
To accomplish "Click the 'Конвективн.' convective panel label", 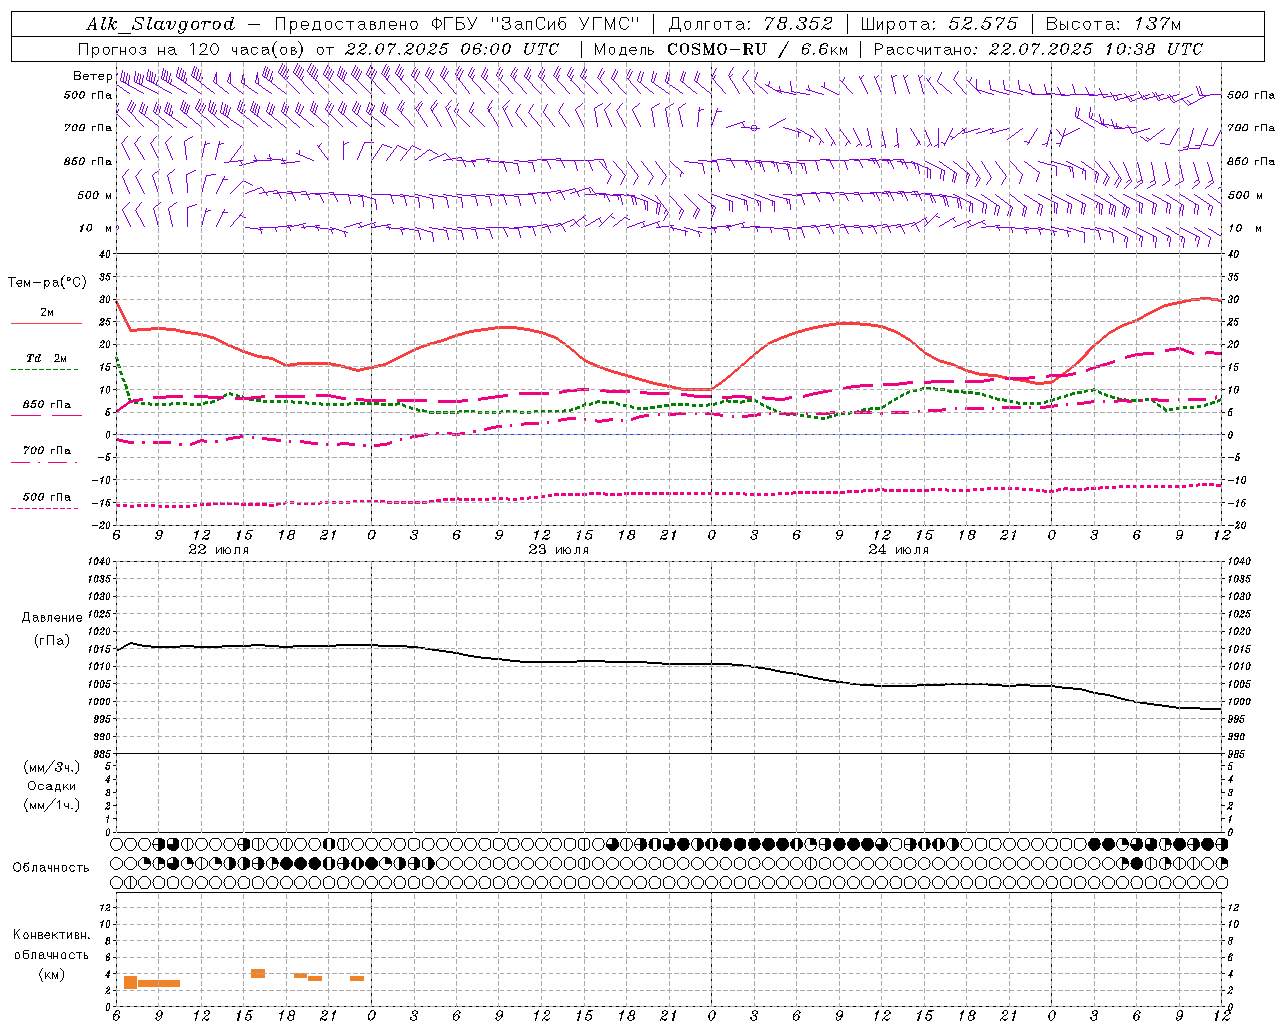I will click(x=51, y=935).
